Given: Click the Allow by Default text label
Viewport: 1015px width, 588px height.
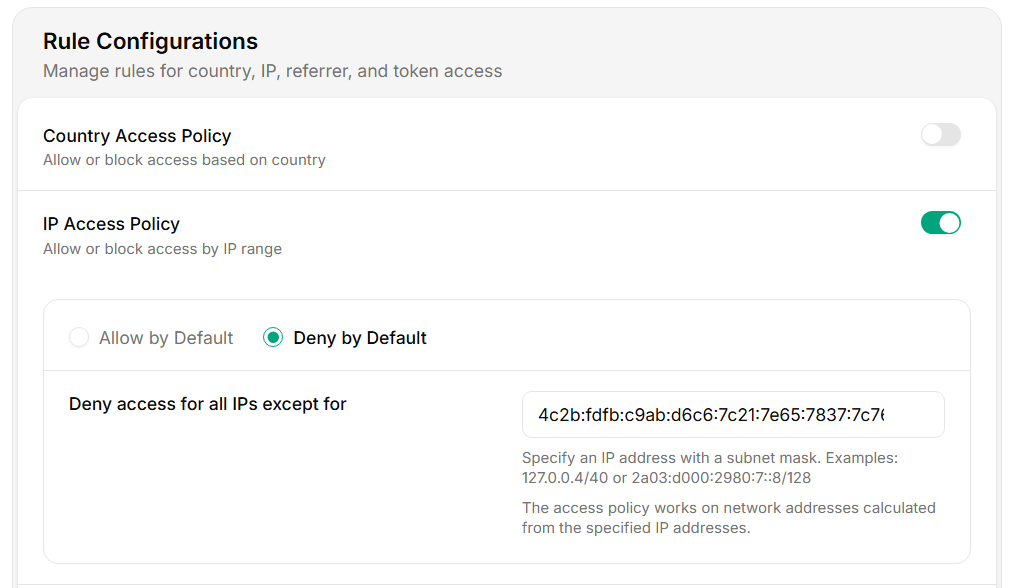Looking at the screenshot, I should click(x=166, y=338).
